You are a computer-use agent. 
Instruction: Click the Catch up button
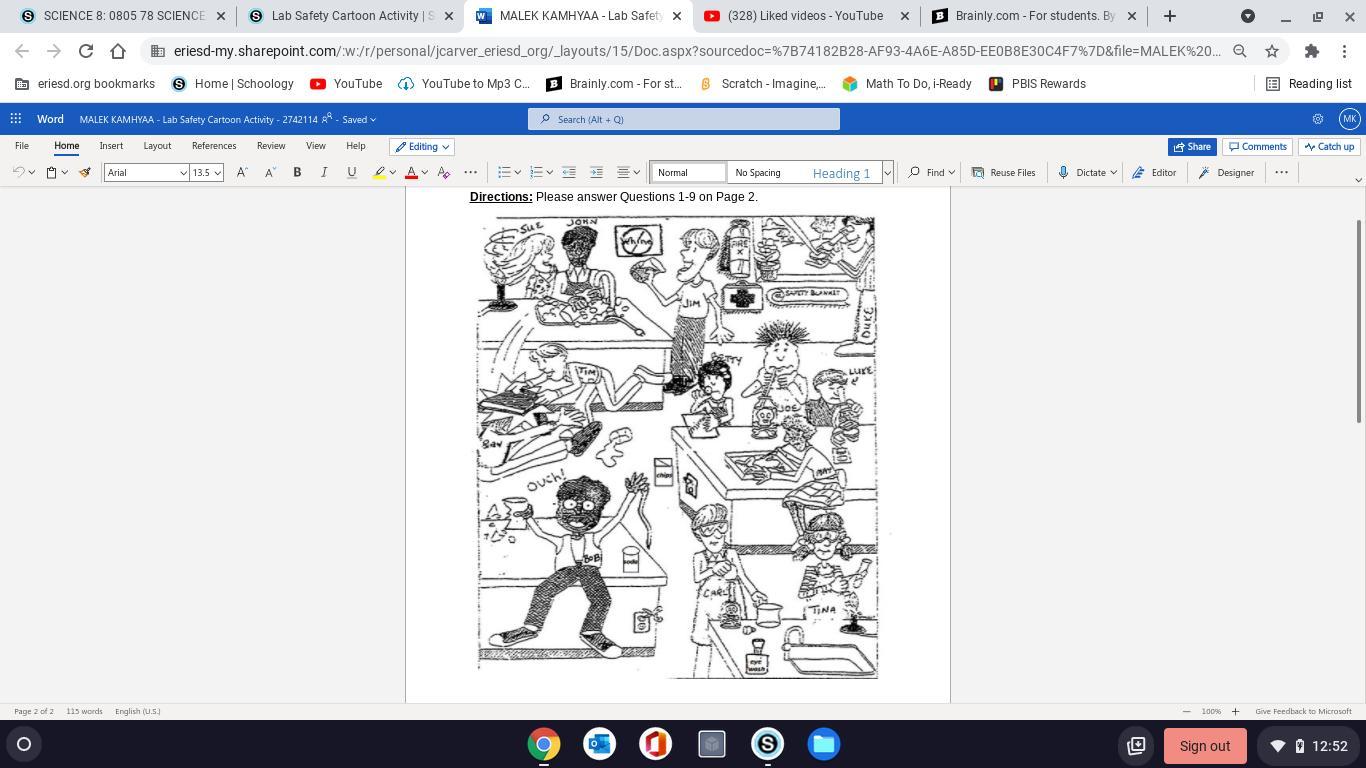[1328, 147]
